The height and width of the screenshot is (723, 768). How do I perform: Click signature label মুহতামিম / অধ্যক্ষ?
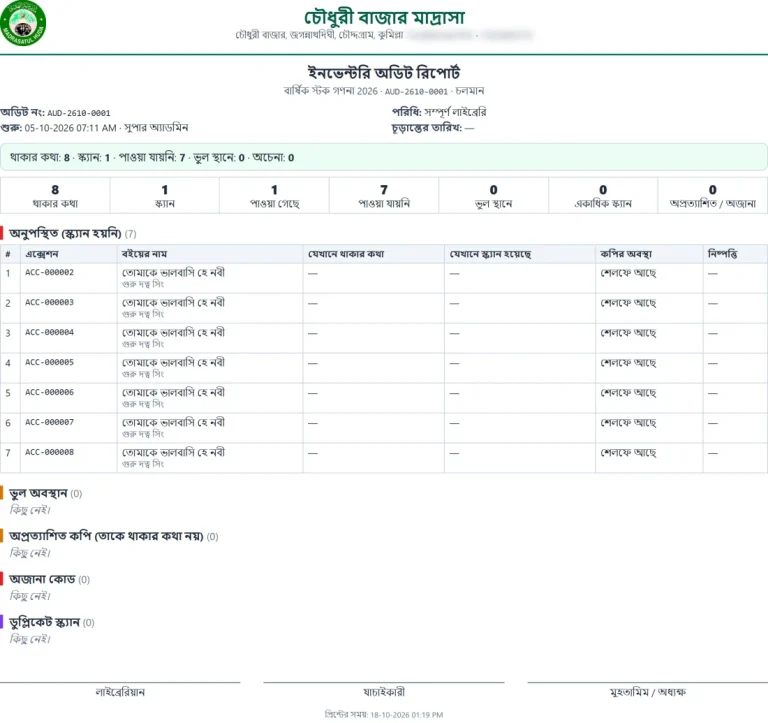(648, 692)
